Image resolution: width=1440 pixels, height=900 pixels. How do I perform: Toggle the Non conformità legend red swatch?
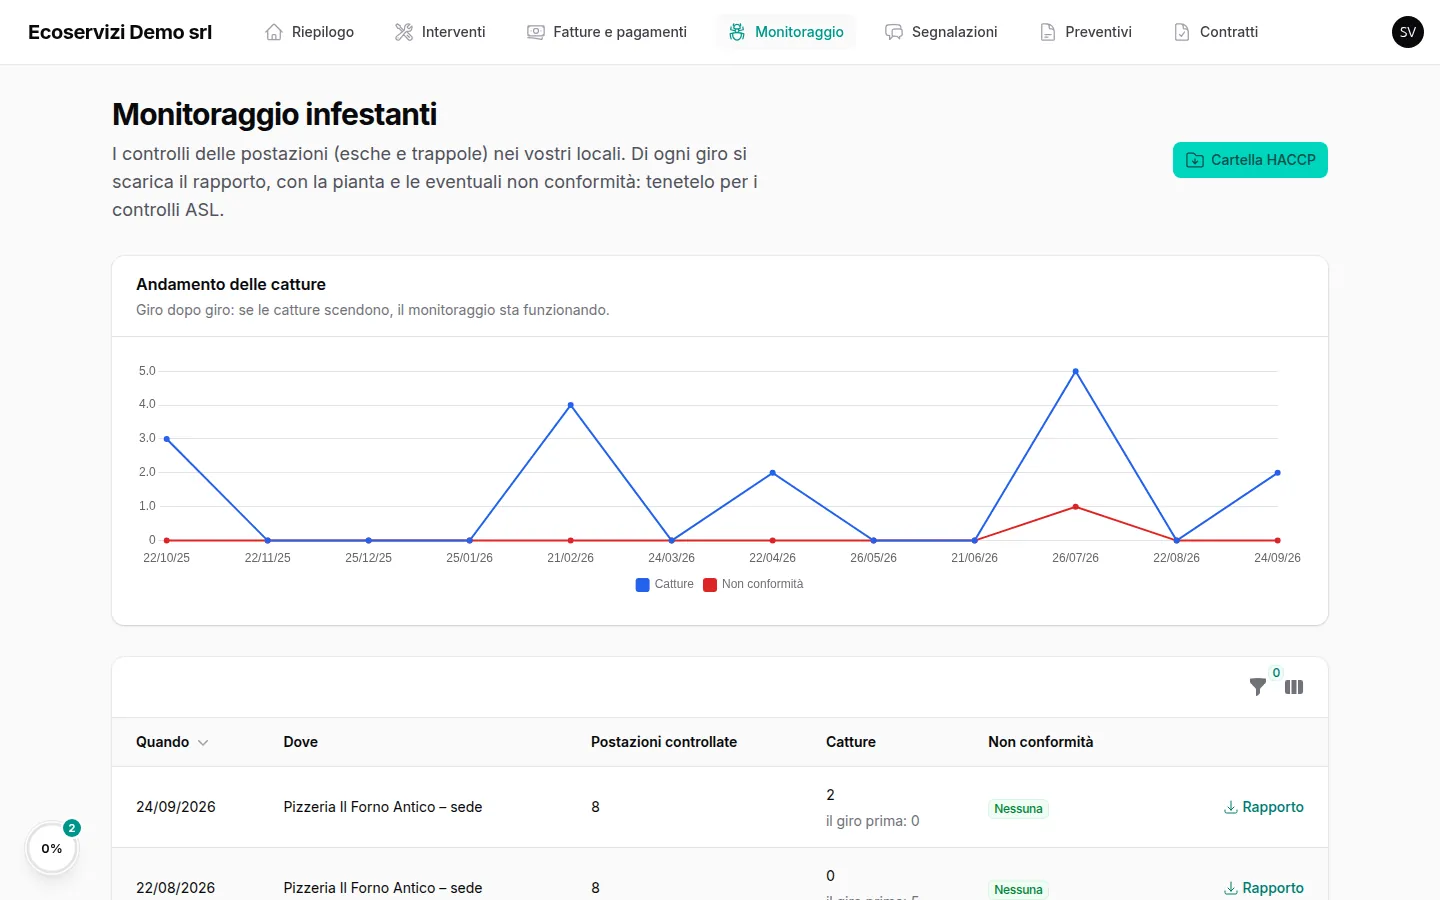tap(710, 585)
